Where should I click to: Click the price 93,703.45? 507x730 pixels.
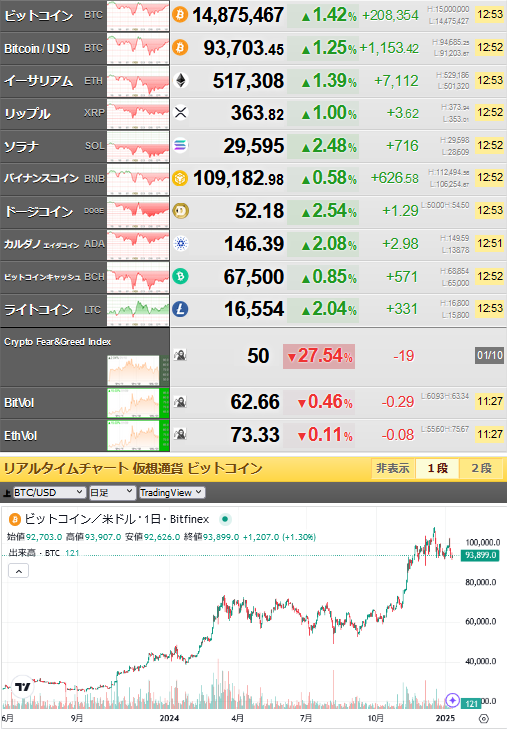(x=243, y=47)
